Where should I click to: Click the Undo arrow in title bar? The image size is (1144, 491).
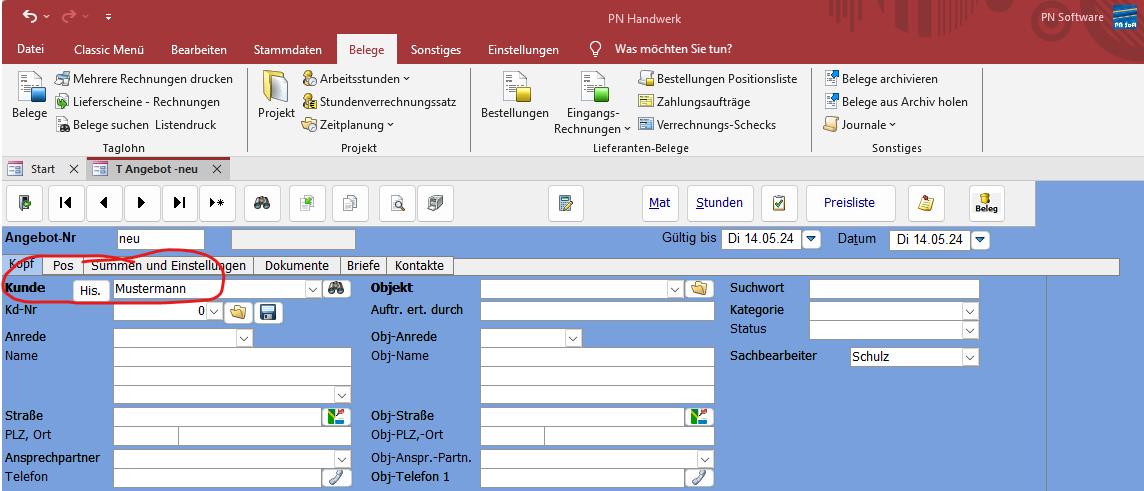(30, 15)
